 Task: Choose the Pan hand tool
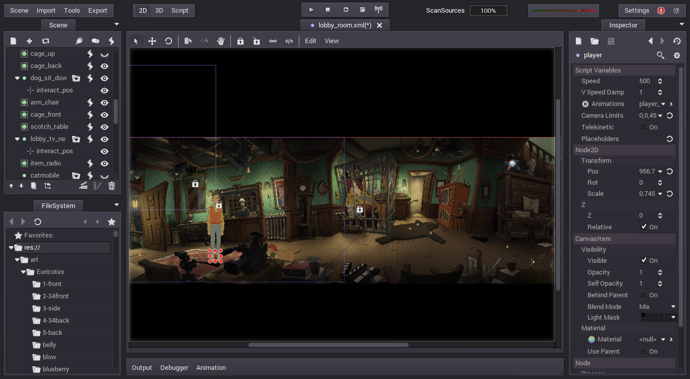point(220,41)
